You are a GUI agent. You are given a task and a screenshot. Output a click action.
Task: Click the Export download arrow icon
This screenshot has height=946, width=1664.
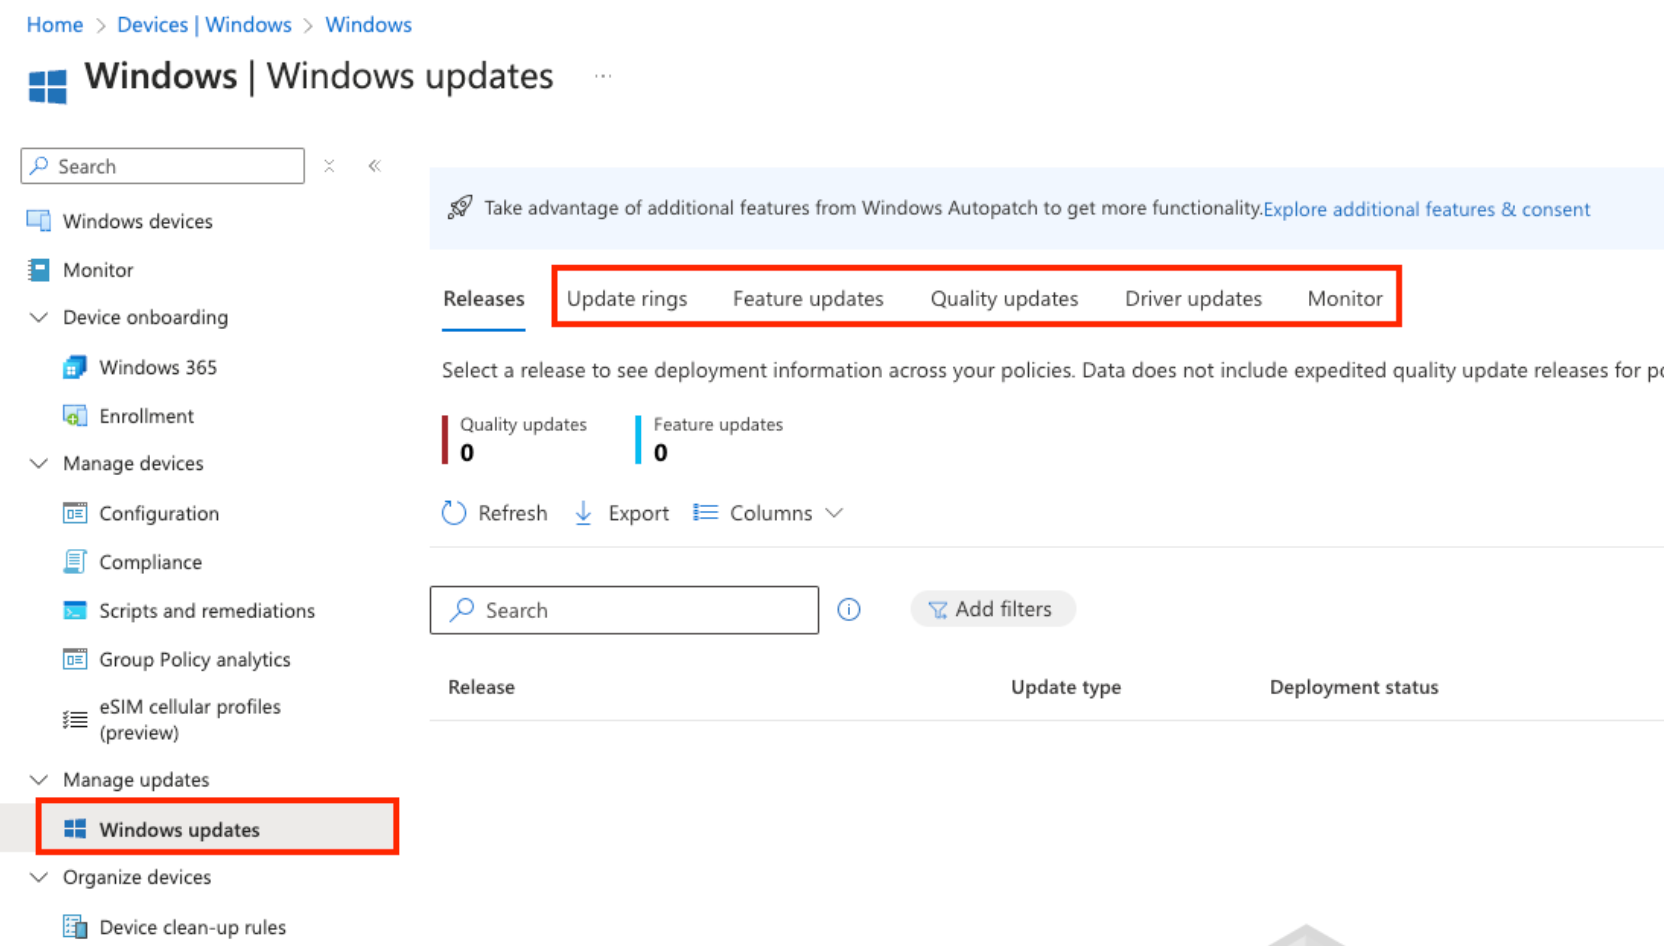pyautogui.click(x=583, y=513)
